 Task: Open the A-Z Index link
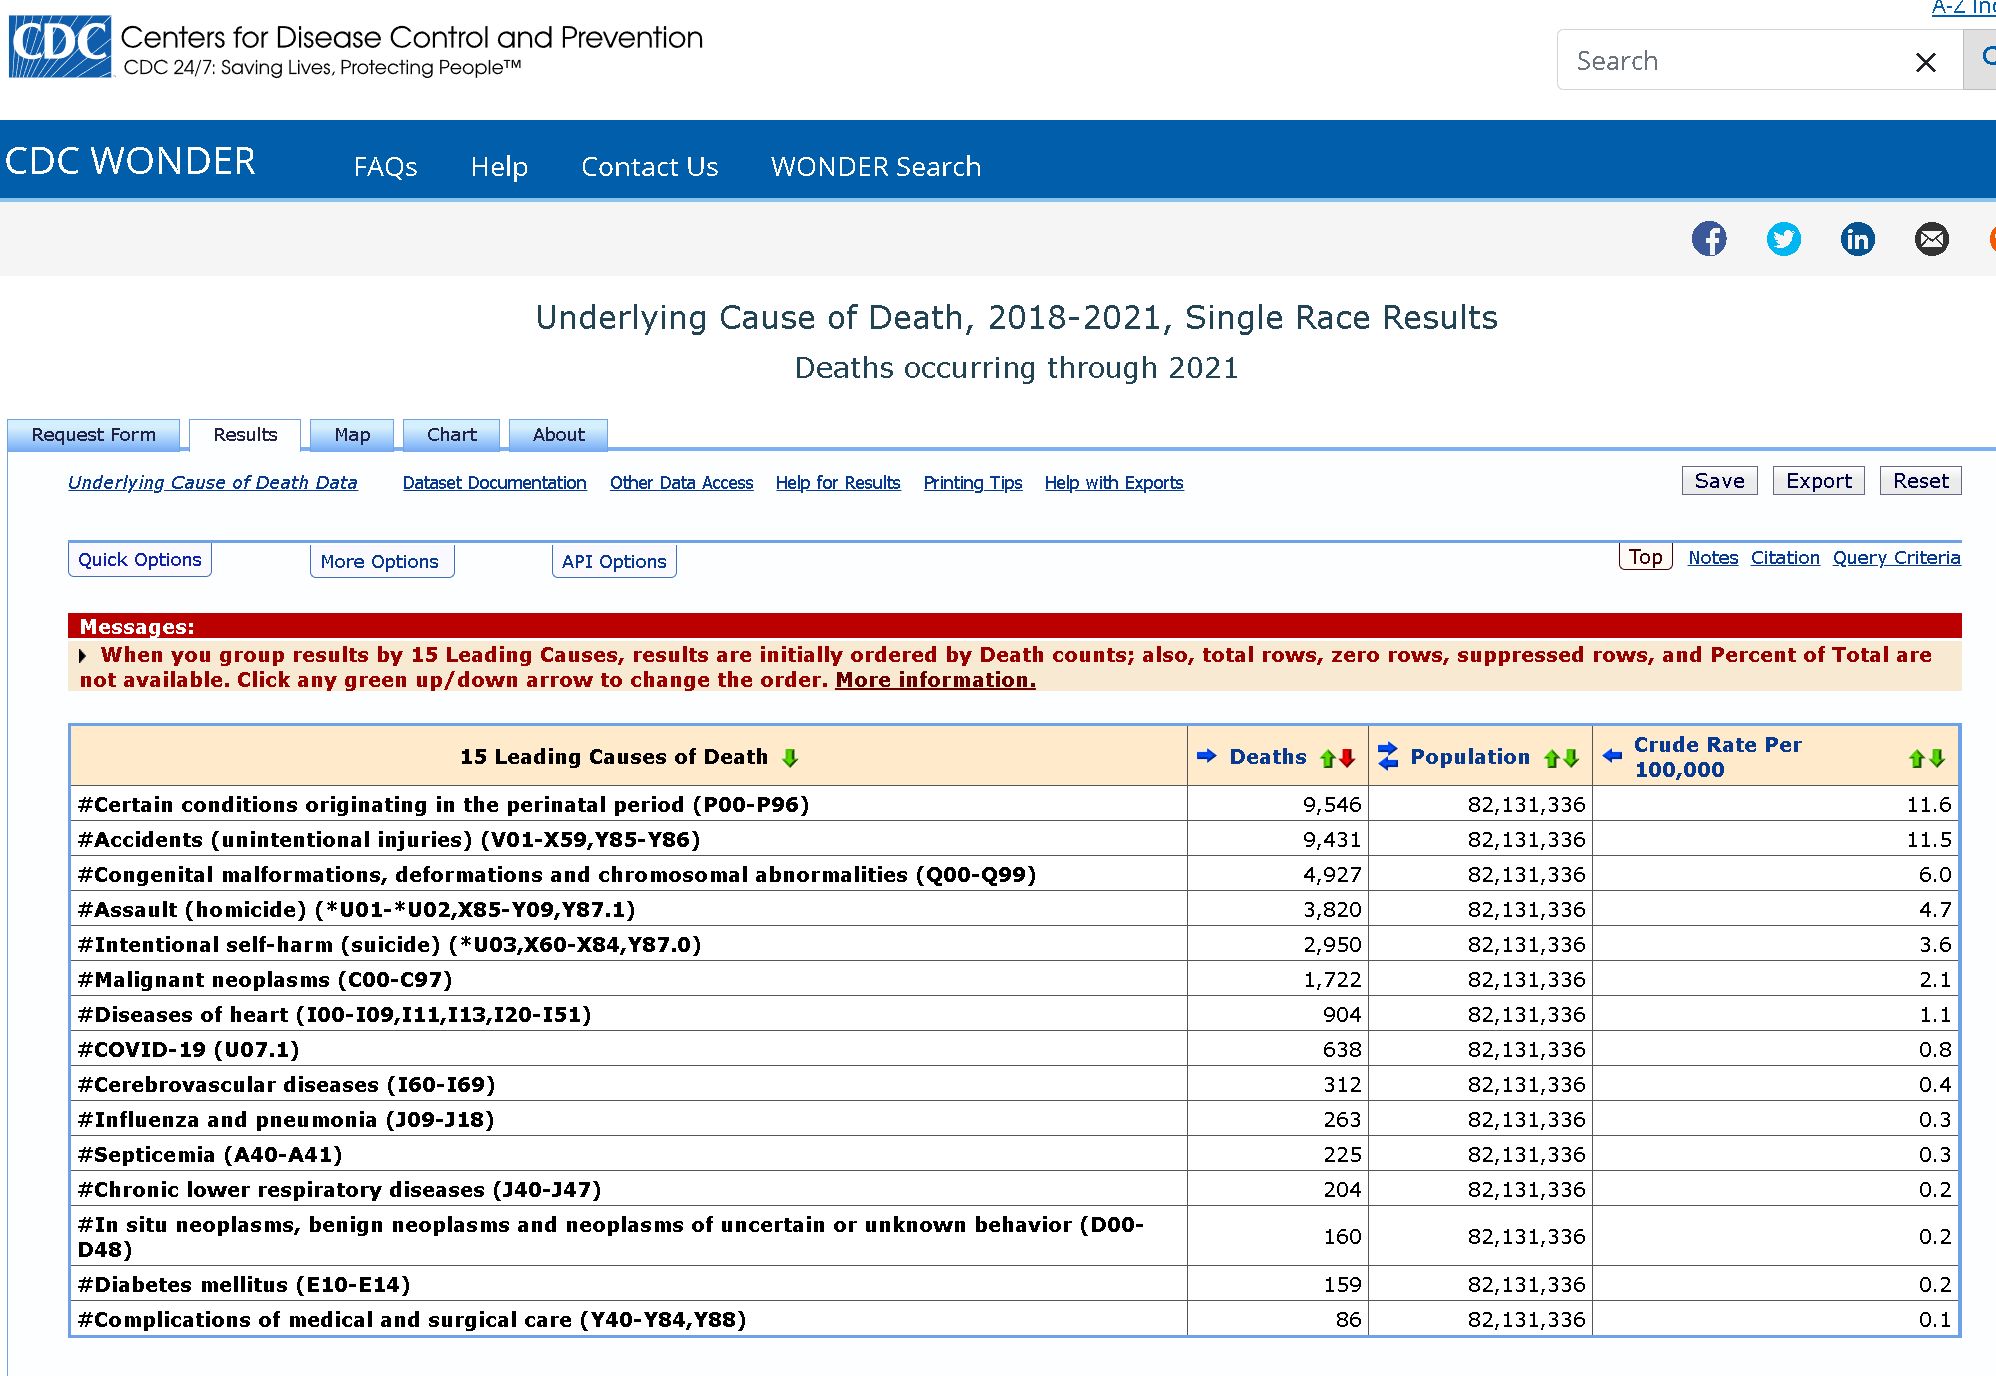(1964, 7)
